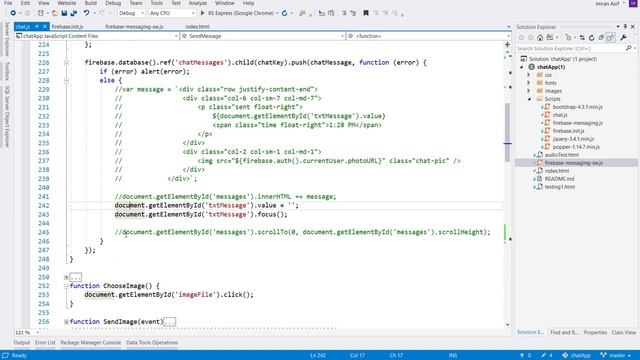Open the IIS Express browser dropdown arrow
Screen dimensions: 640x360
277,13
